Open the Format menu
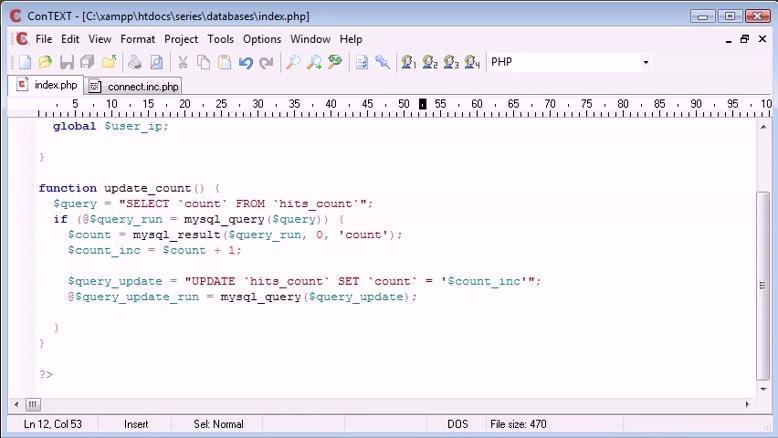 (137, 39)
